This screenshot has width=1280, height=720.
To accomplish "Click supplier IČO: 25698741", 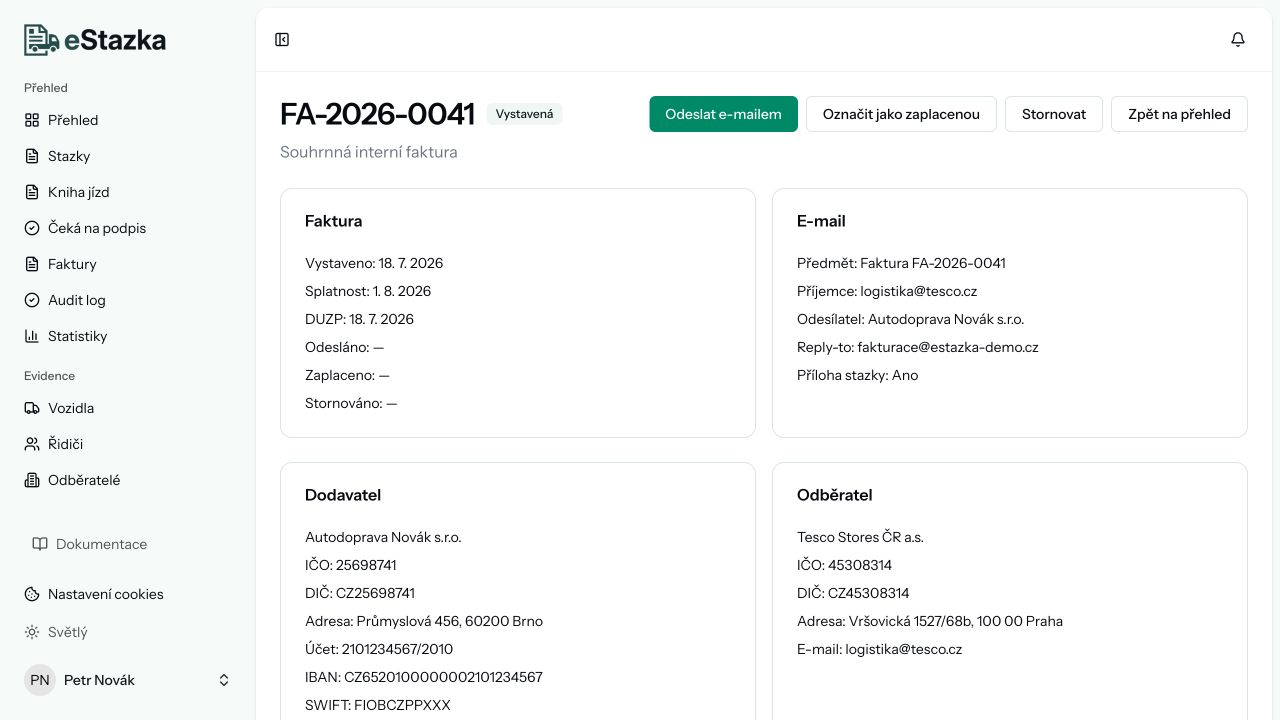I will point(351,565).
